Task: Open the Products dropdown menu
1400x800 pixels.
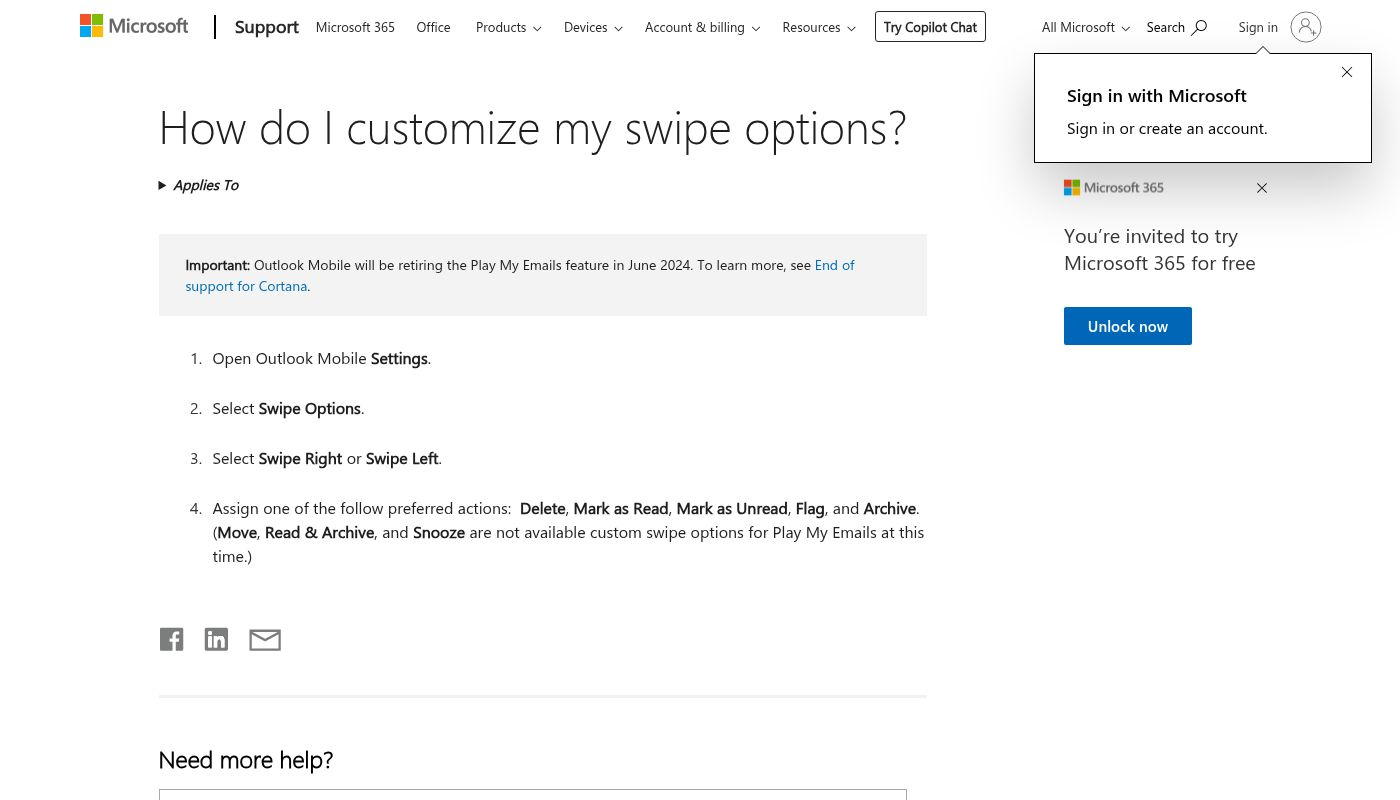Action: coord(508,27)
